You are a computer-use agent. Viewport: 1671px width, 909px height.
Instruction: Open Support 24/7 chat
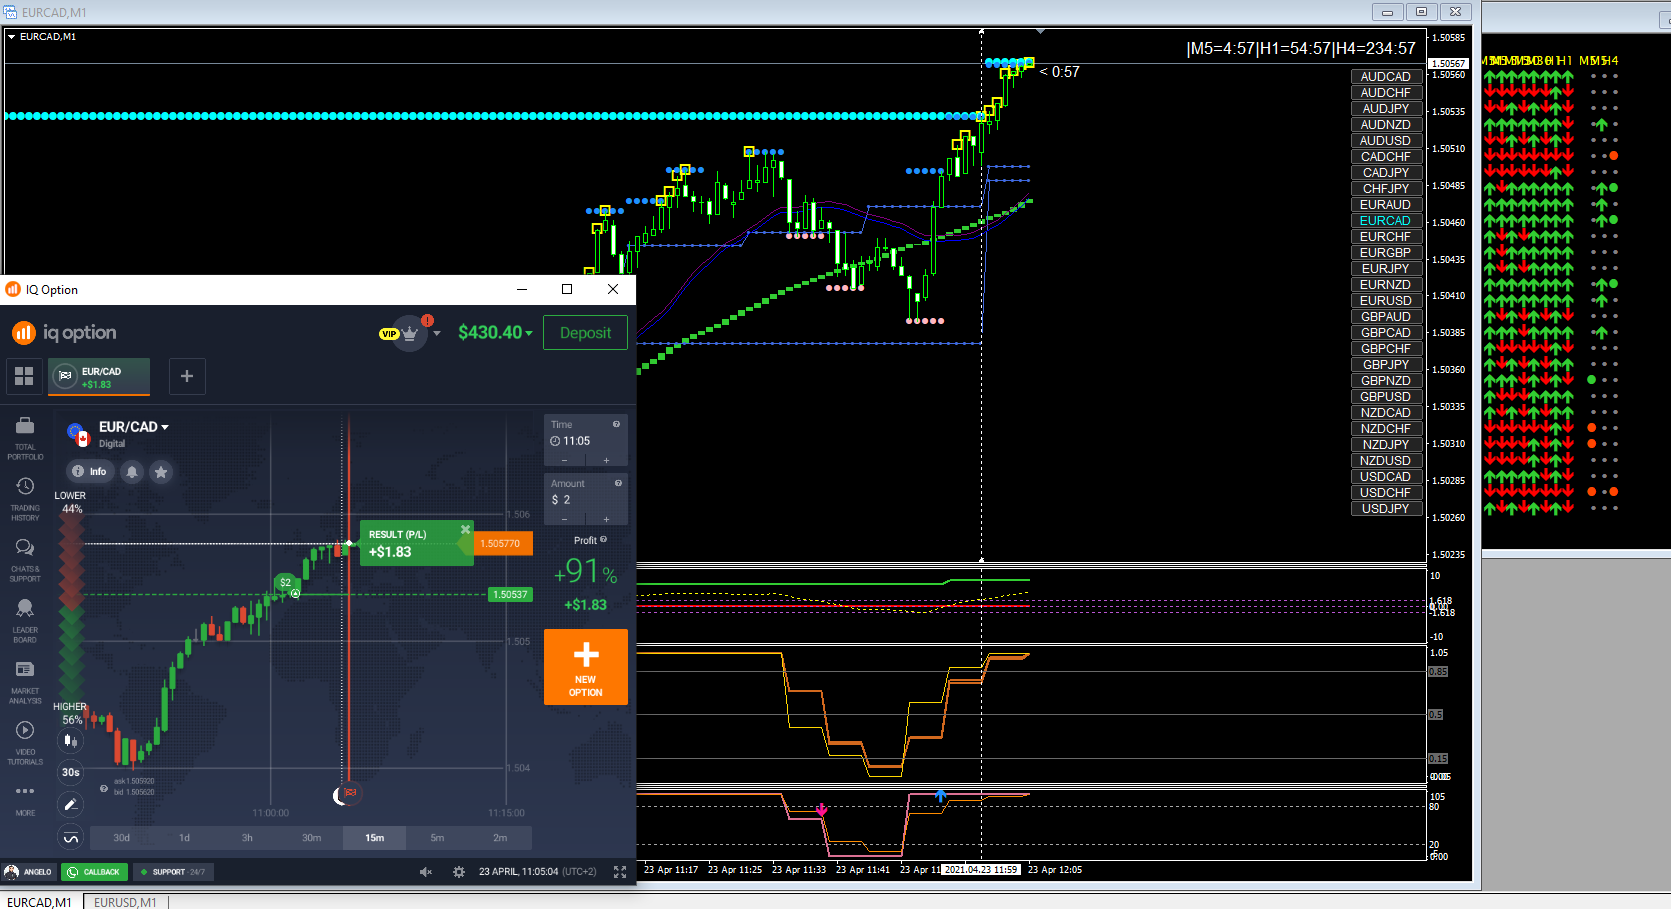tap(173, 872)
